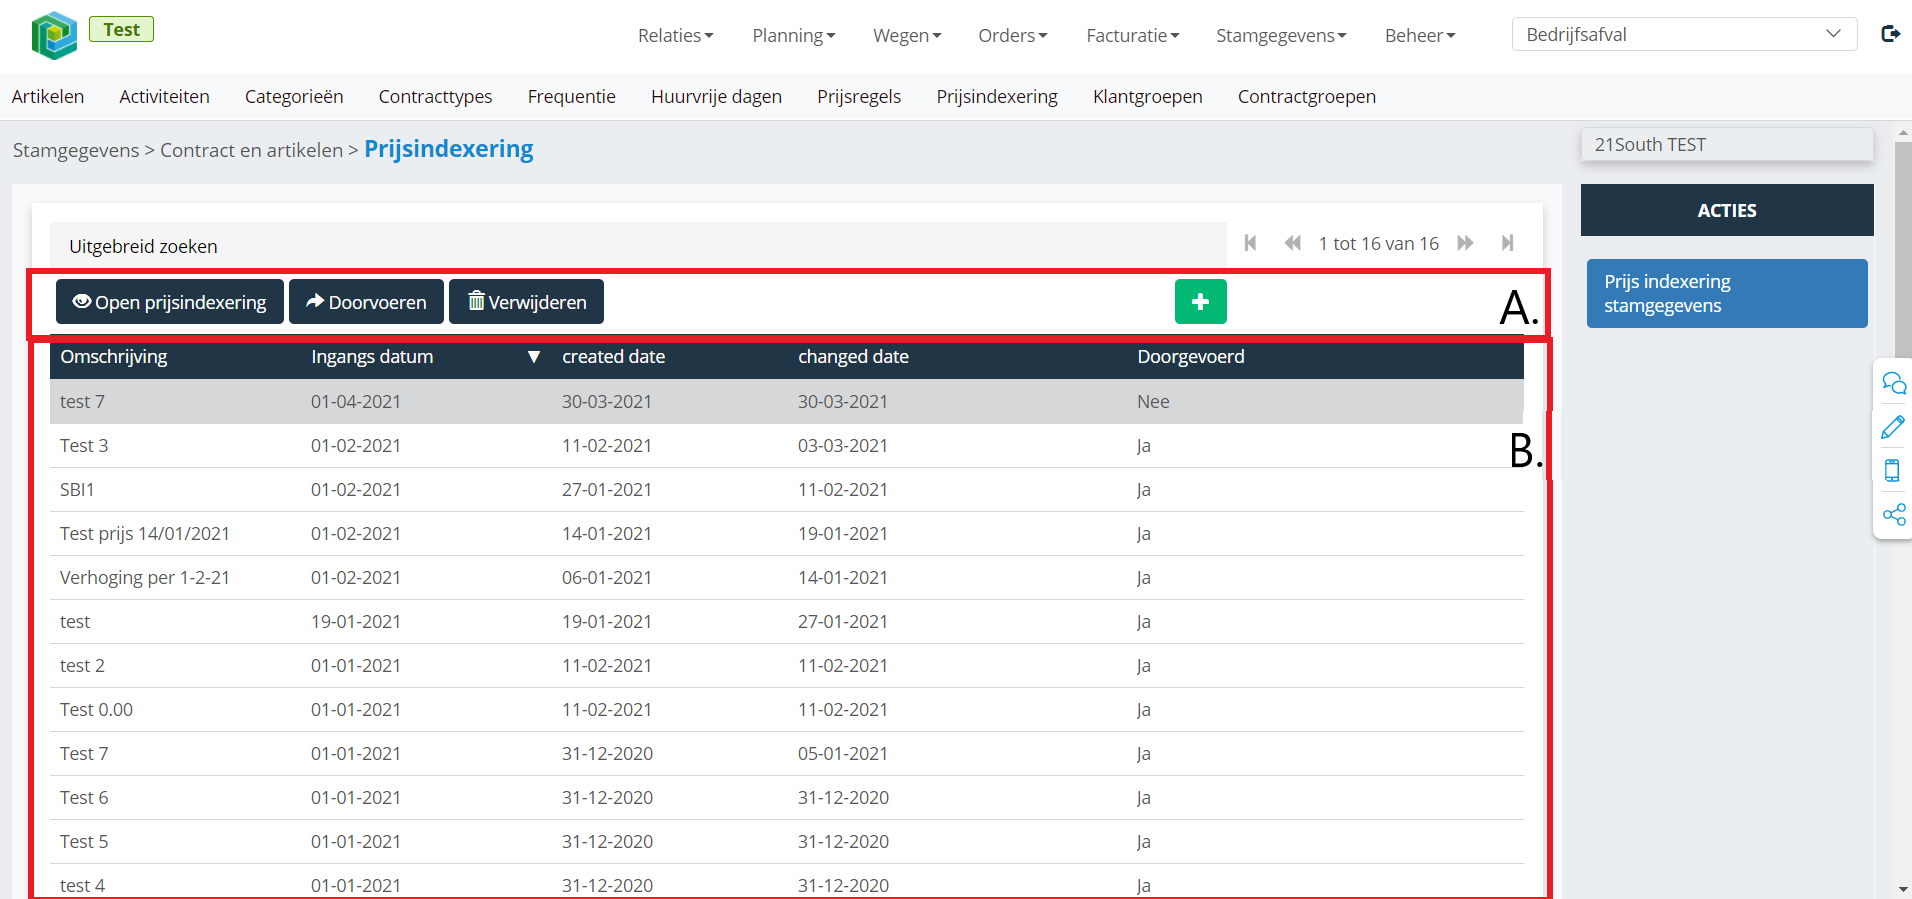The width and height of the screenshot is (1912, 899).
Task: Sort by Doorgevoerd column header
Action: point(1191,357)
